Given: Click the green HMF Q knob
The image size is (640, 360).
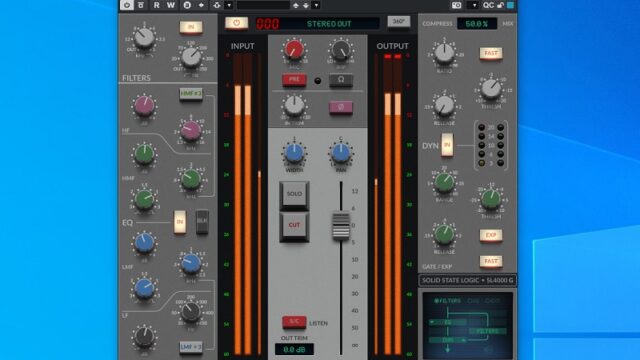Looking at the screenshot, I should (144, 200).
